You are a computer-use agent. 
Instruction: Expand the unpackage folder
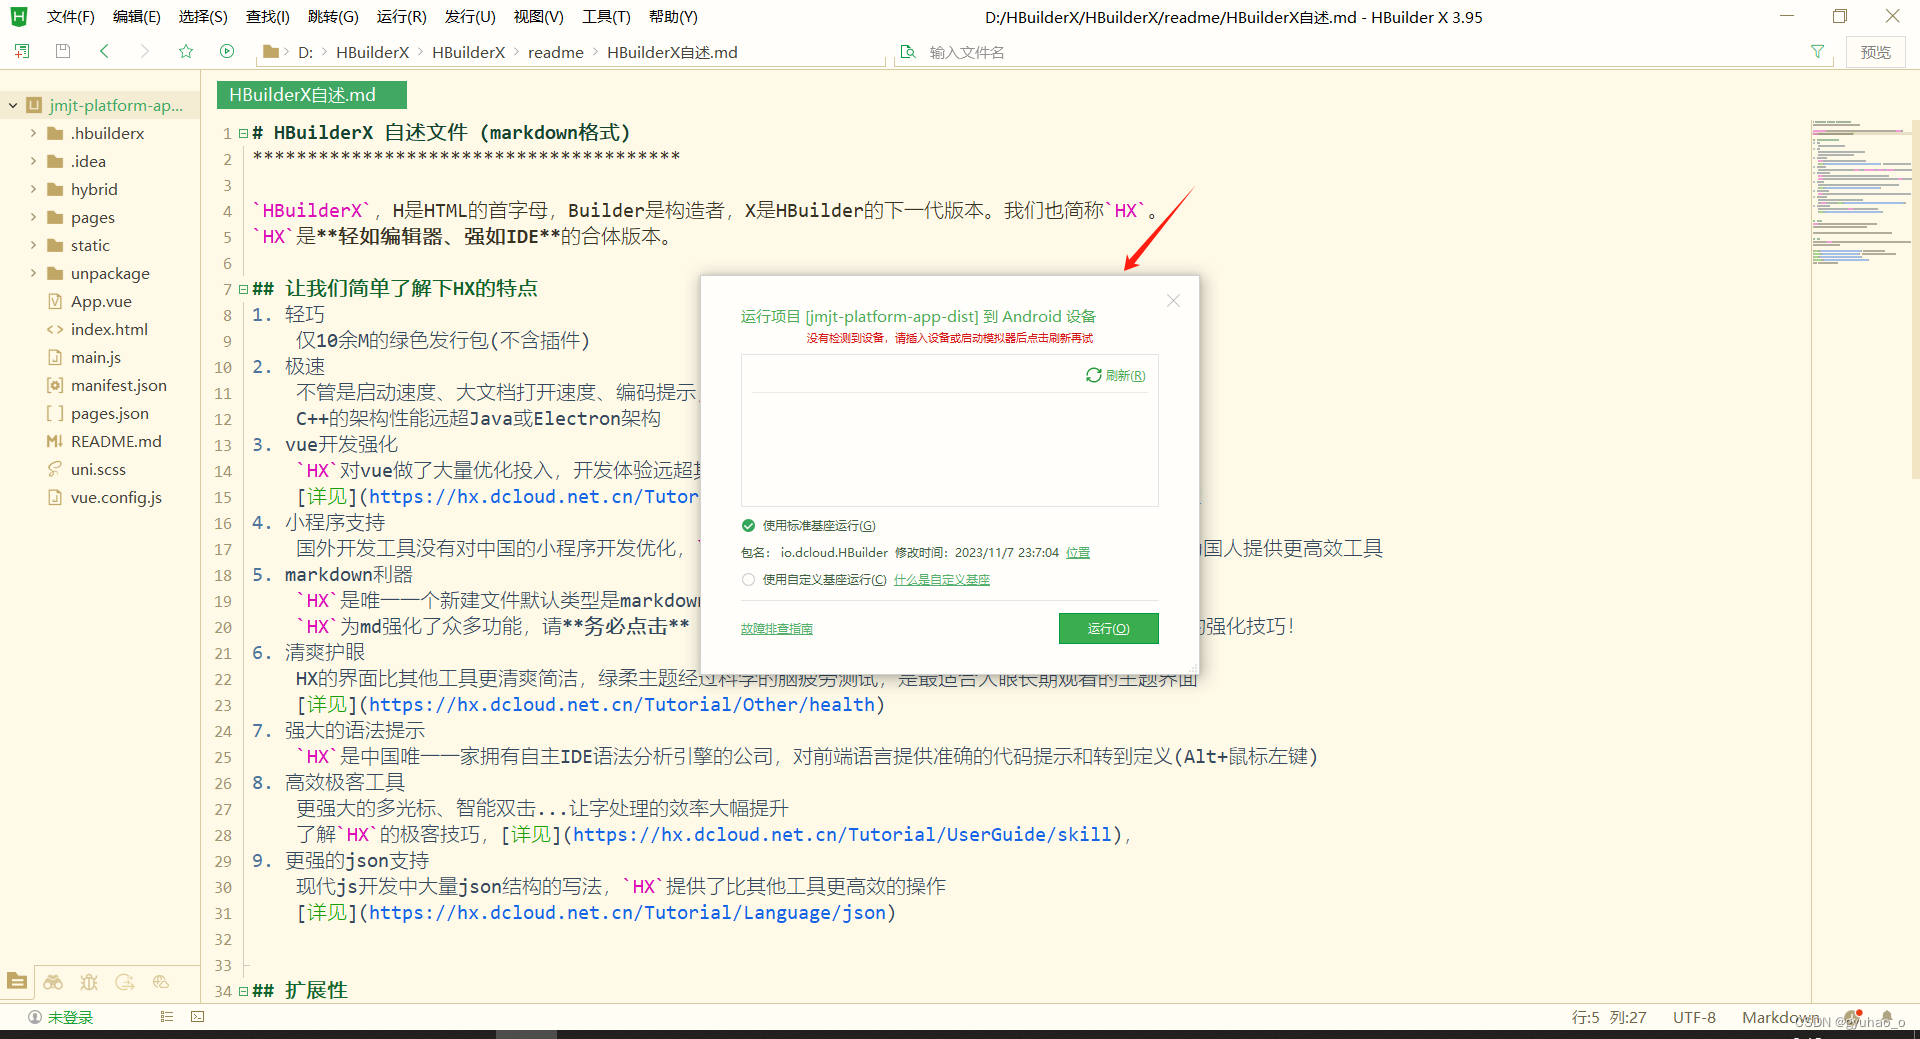point(33,273)
